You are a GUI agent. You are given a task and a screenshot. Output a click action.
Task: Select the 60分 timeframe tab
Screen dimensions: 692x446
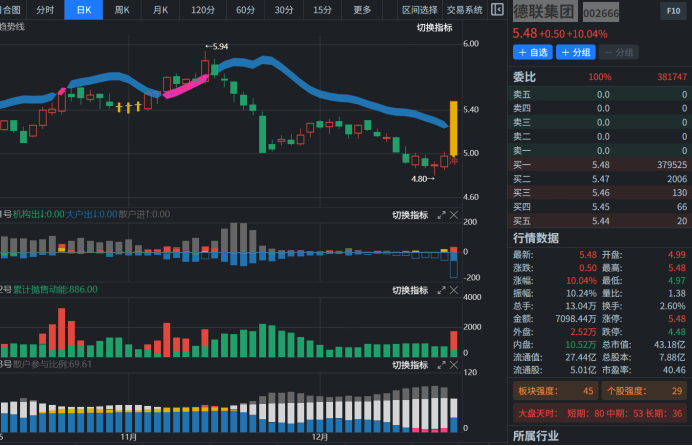pyautogui.click(x=245, y=10)
